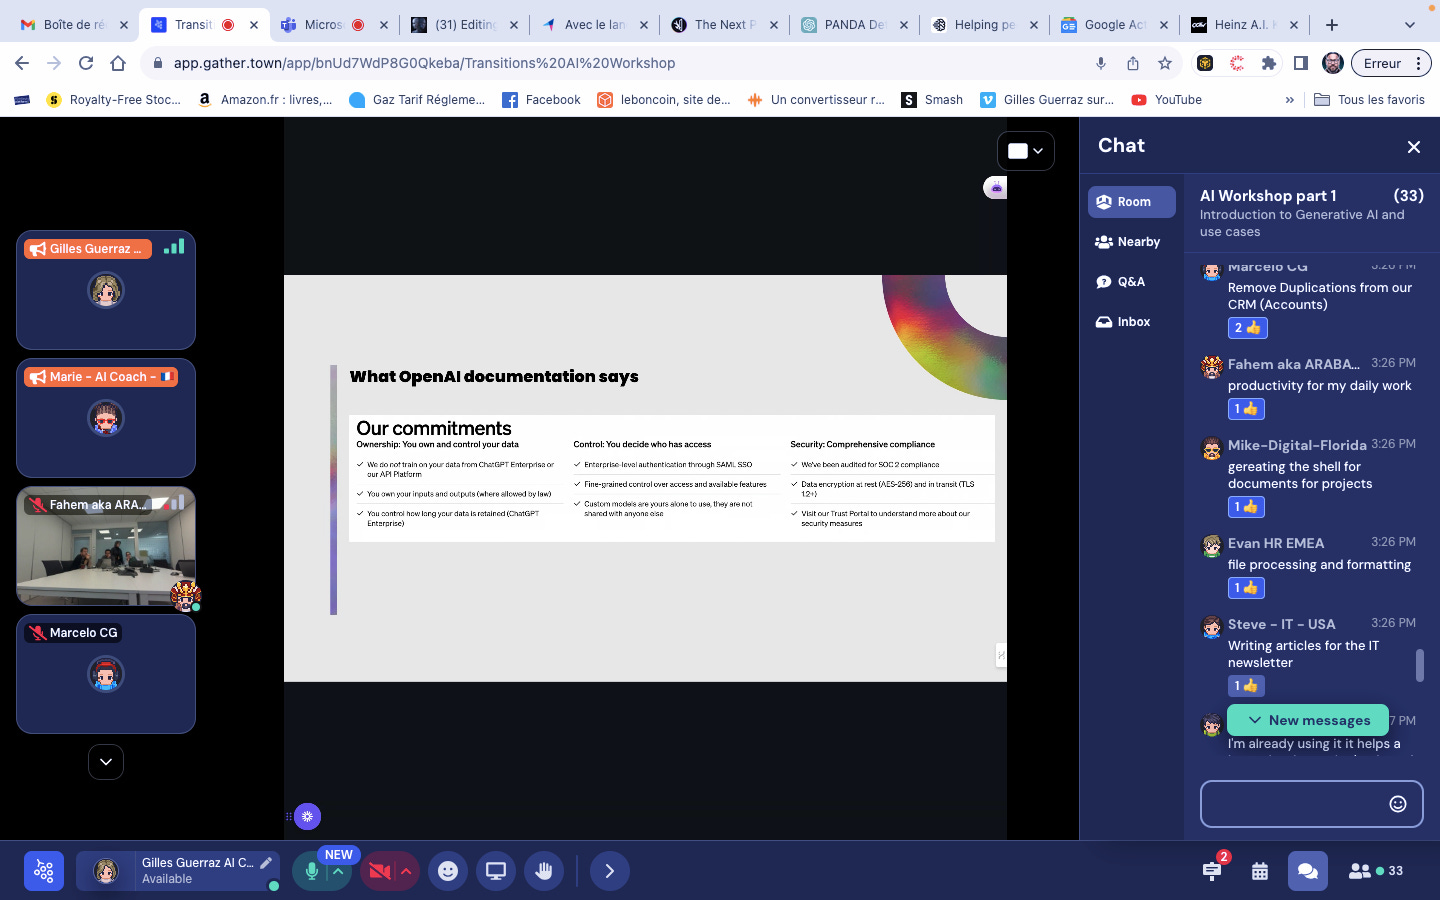This screenshot has width=1440, height=900.
Task: Close the Chat panel
Action: (x=1414, y=147)
